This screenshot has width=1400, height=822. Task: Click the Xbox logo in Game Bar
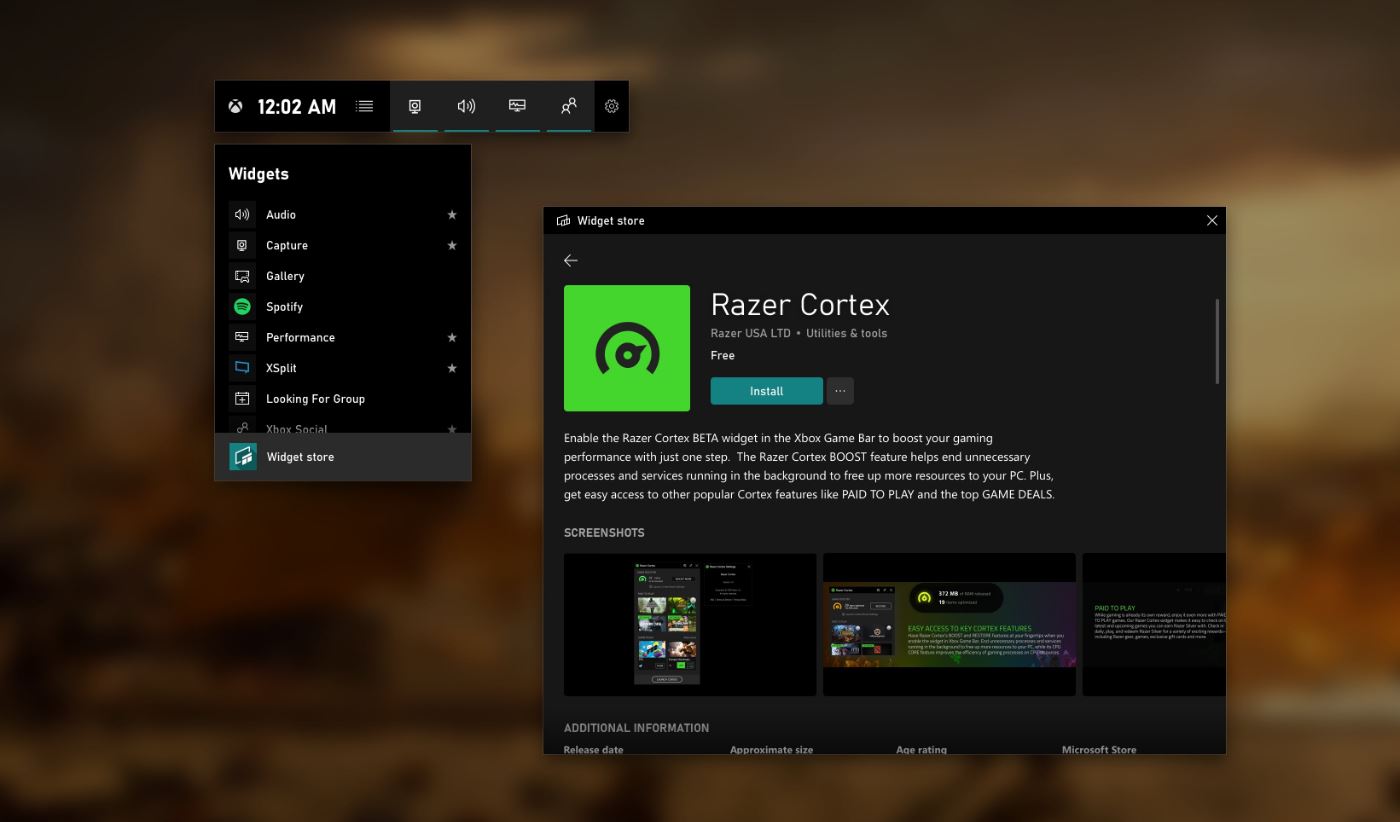[235, 106]
